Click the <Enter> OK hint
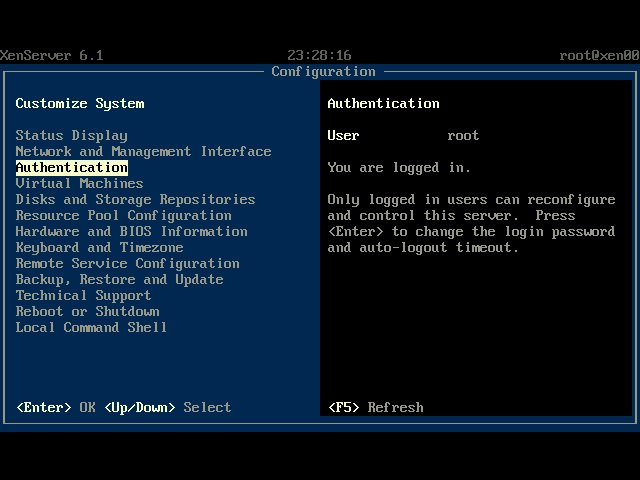Screen dimensions: 640x480 click(x=56, y=407)
